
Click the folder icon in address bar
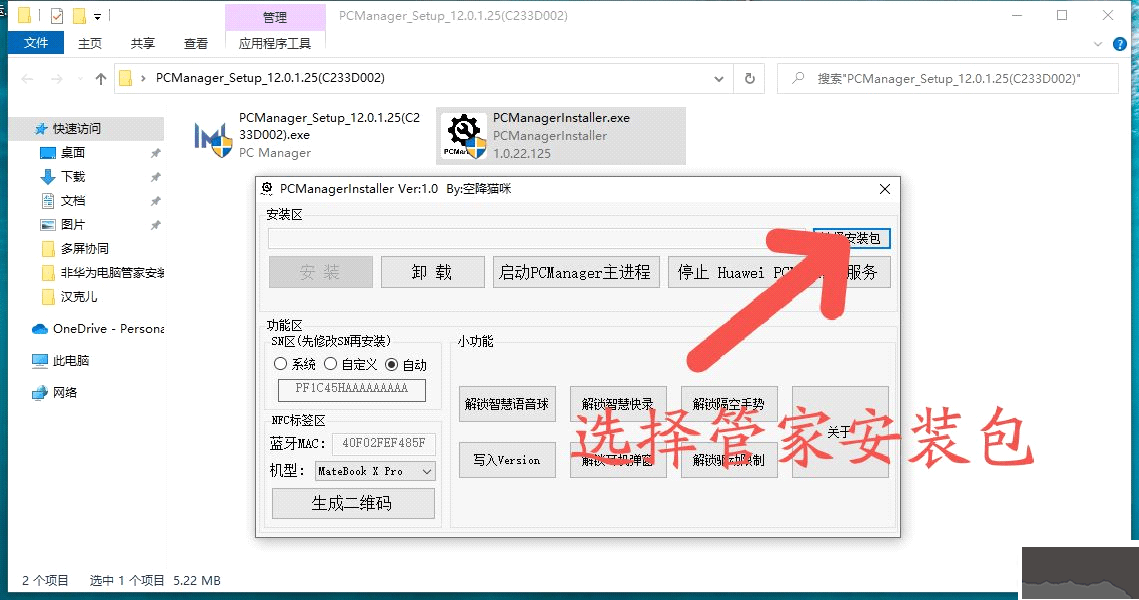click(x=126, y=78)
